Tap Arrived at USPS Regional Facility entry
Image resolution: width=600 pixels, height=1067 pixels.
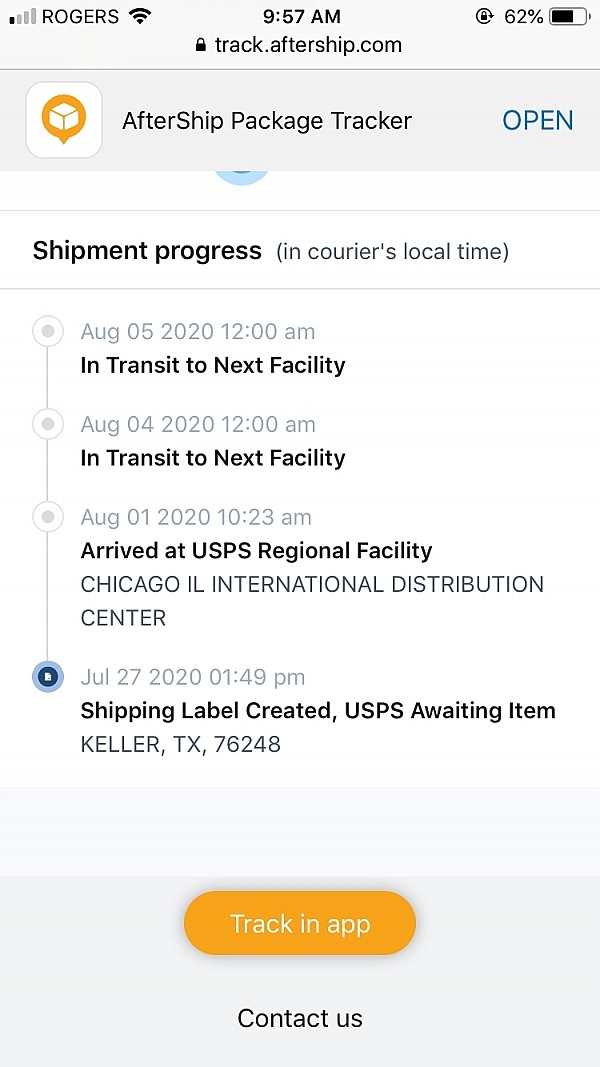pos(256,550)
